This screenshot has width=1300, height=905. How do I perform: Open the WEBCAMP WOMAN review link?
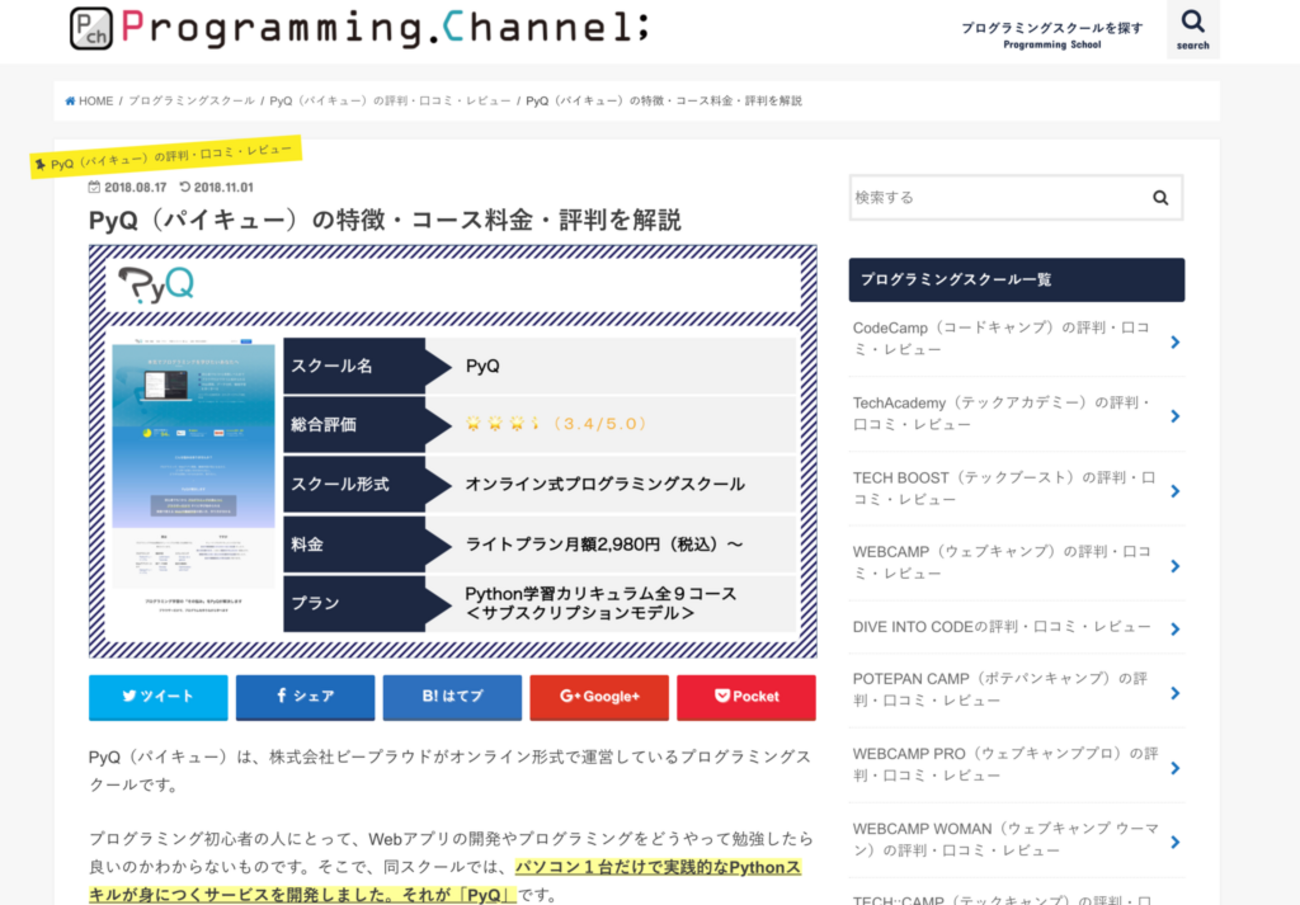[x=1016, y=840]
